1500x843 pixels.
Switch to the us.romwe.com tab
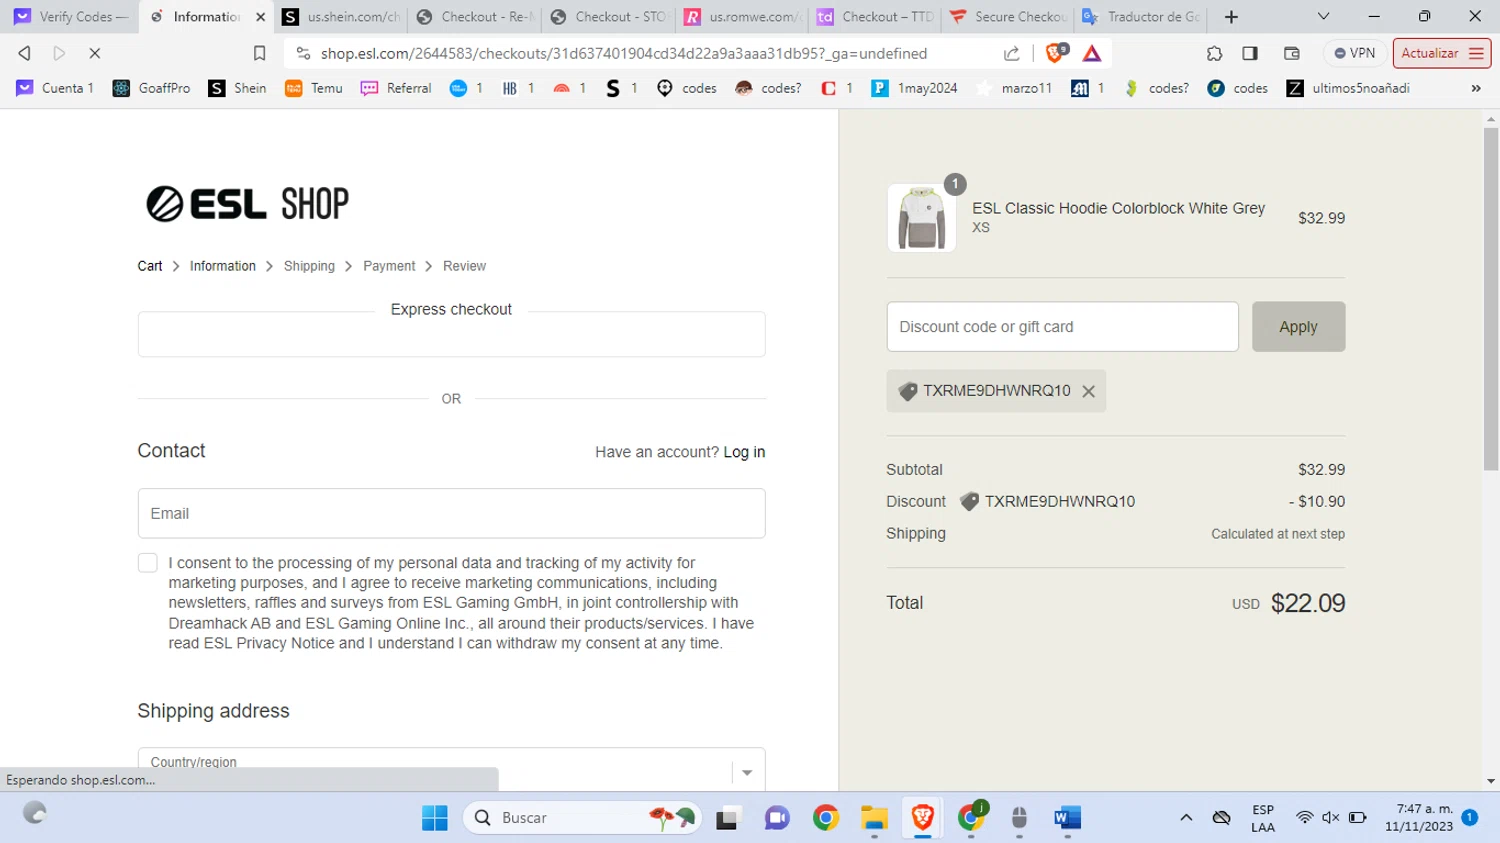click(x=743, y=17)
